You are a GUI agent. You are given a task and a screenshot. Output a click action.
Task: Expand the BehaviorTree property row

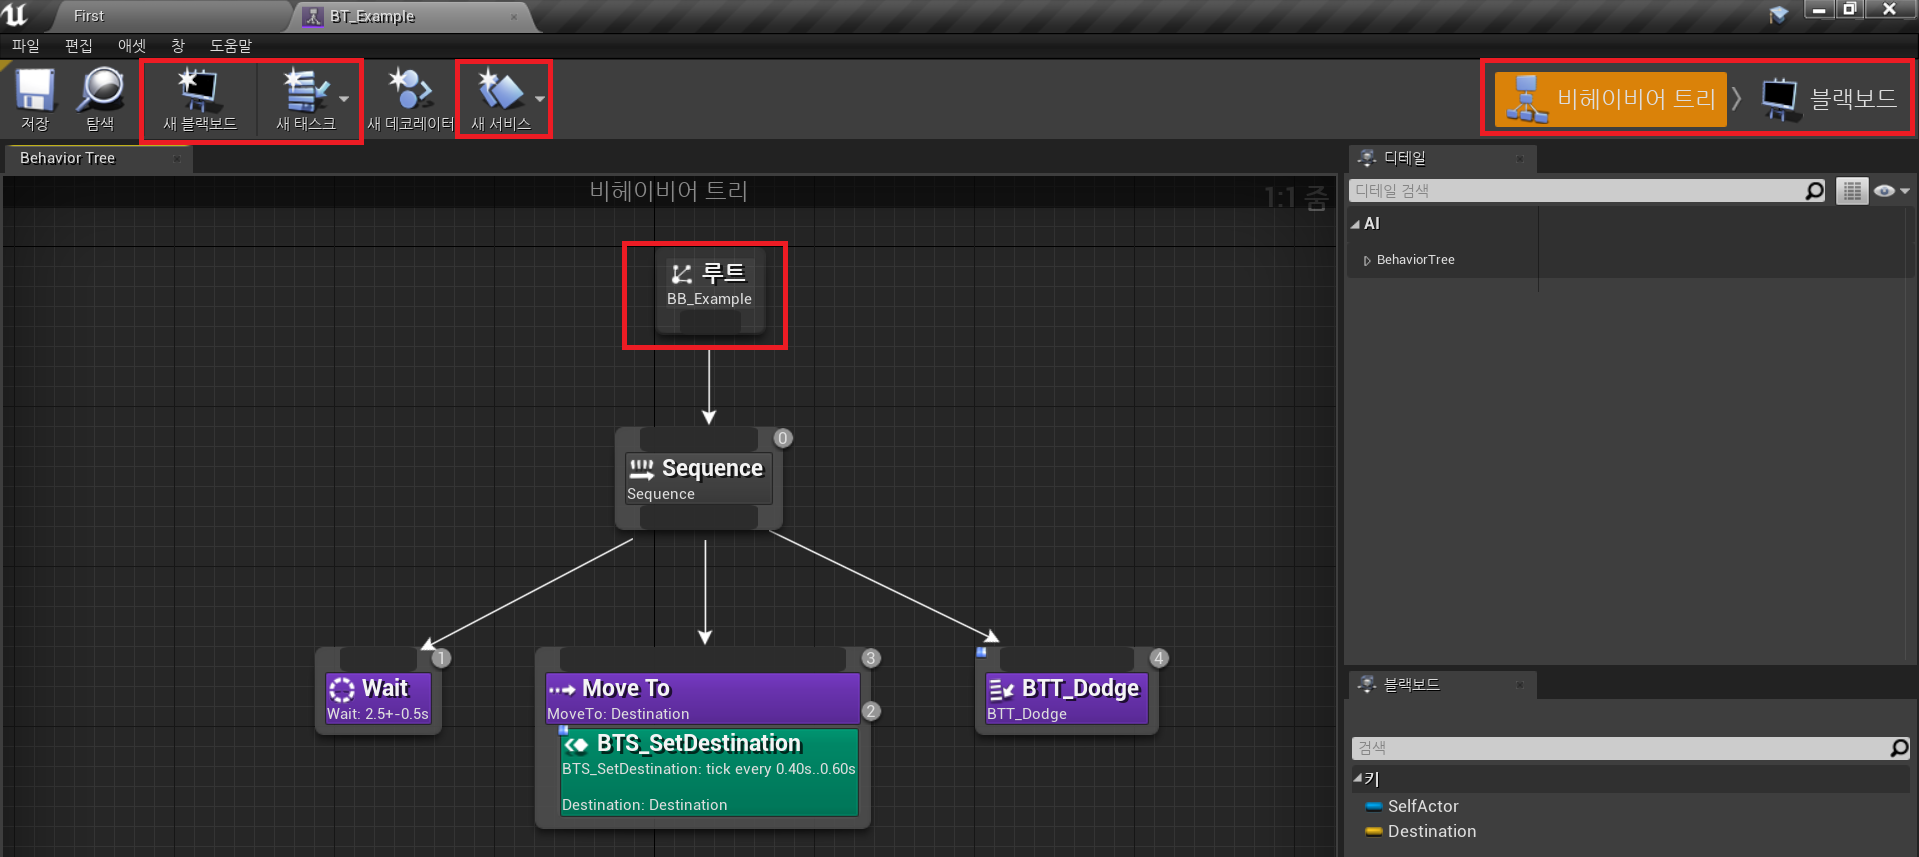coord(1367,260)
